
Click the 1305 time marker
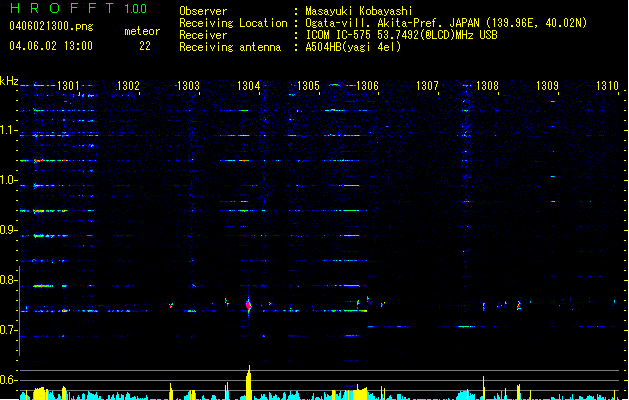point(308,86)
